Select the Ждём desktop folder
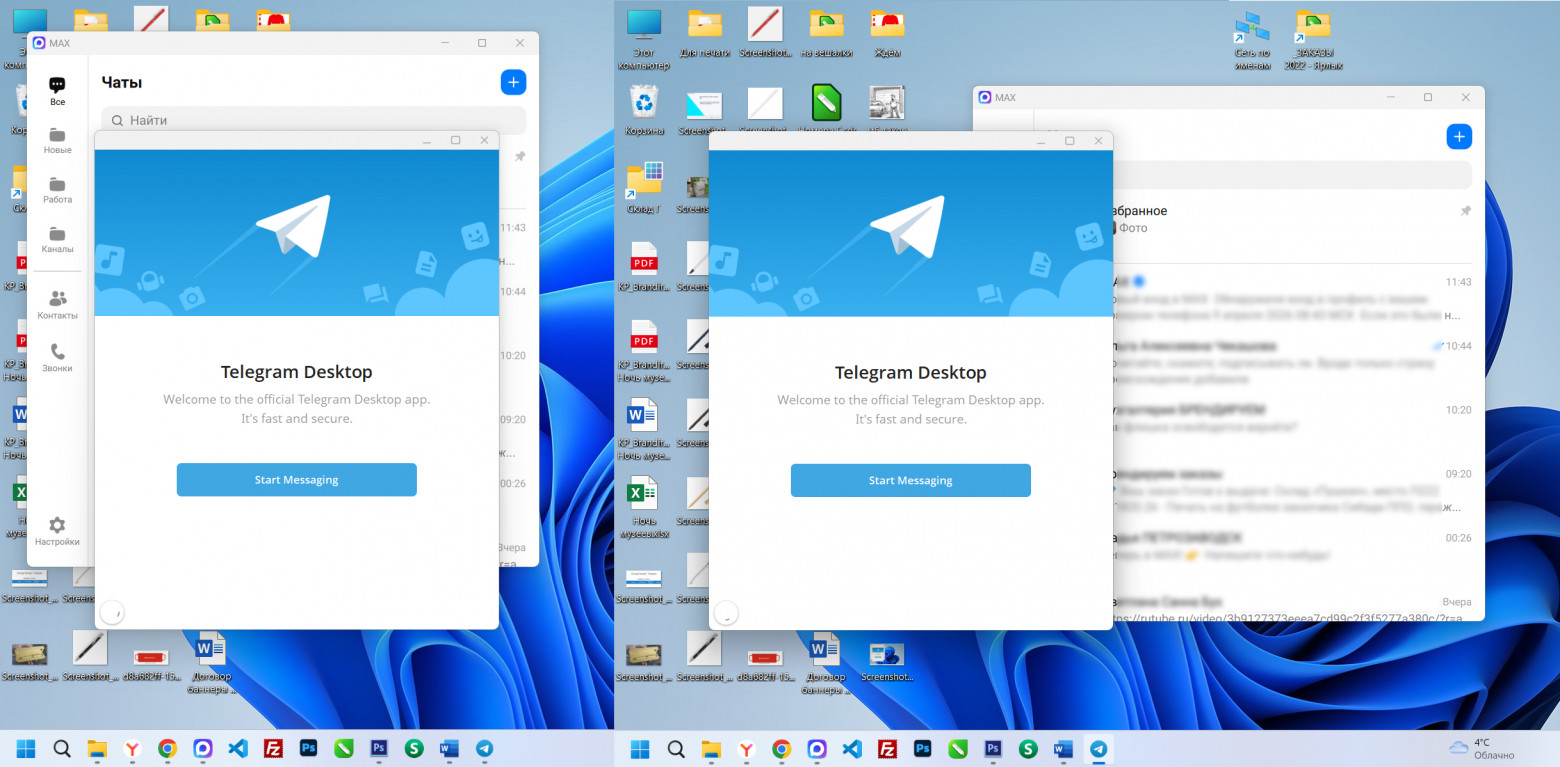 887,33
